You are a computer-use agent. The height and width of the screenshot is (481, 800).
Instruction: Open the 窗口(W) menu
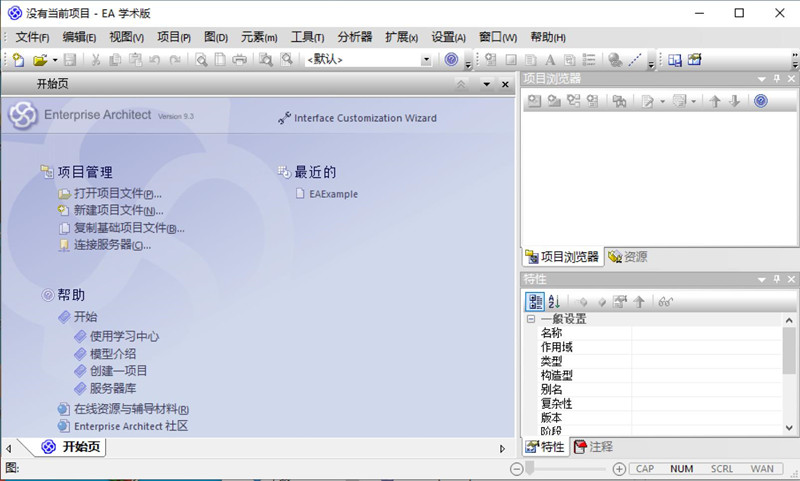[498, 37]
